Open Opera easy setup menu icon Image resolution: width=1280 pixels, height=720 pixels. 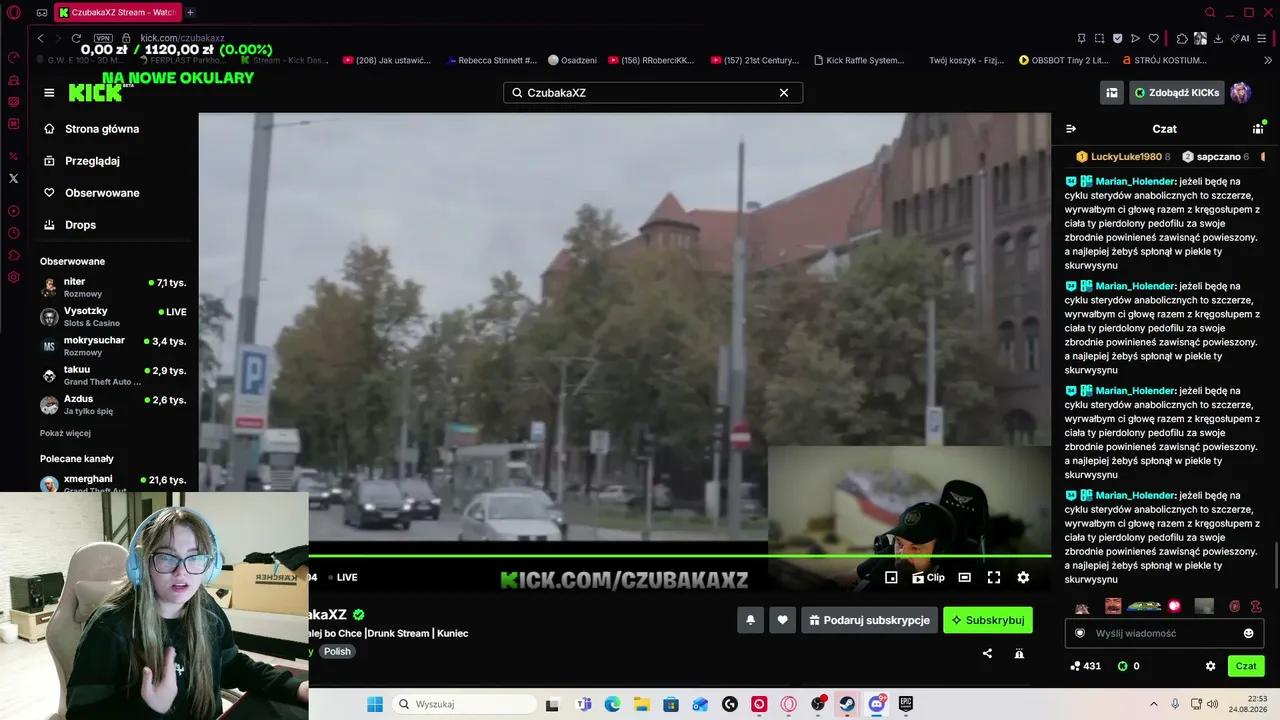tap(1263, 38)
